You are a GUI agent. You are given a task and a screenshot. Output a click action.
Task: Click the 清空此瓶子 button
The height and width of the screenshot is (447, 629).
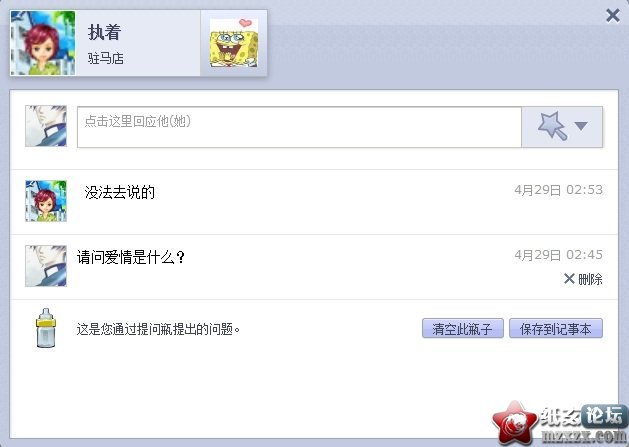(463, 329)
